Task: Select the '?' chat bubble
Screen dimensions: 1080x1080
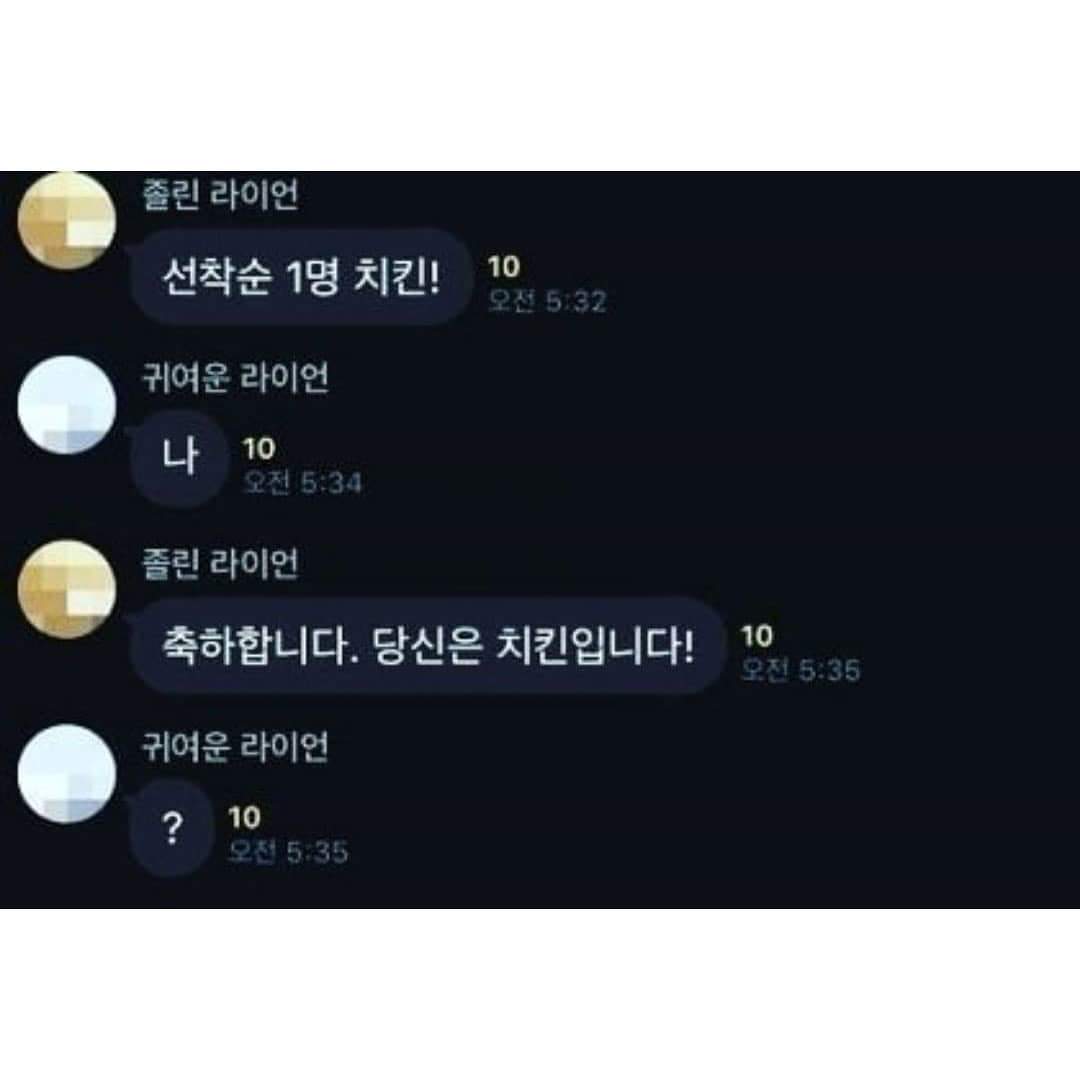Action: point(172,827)
